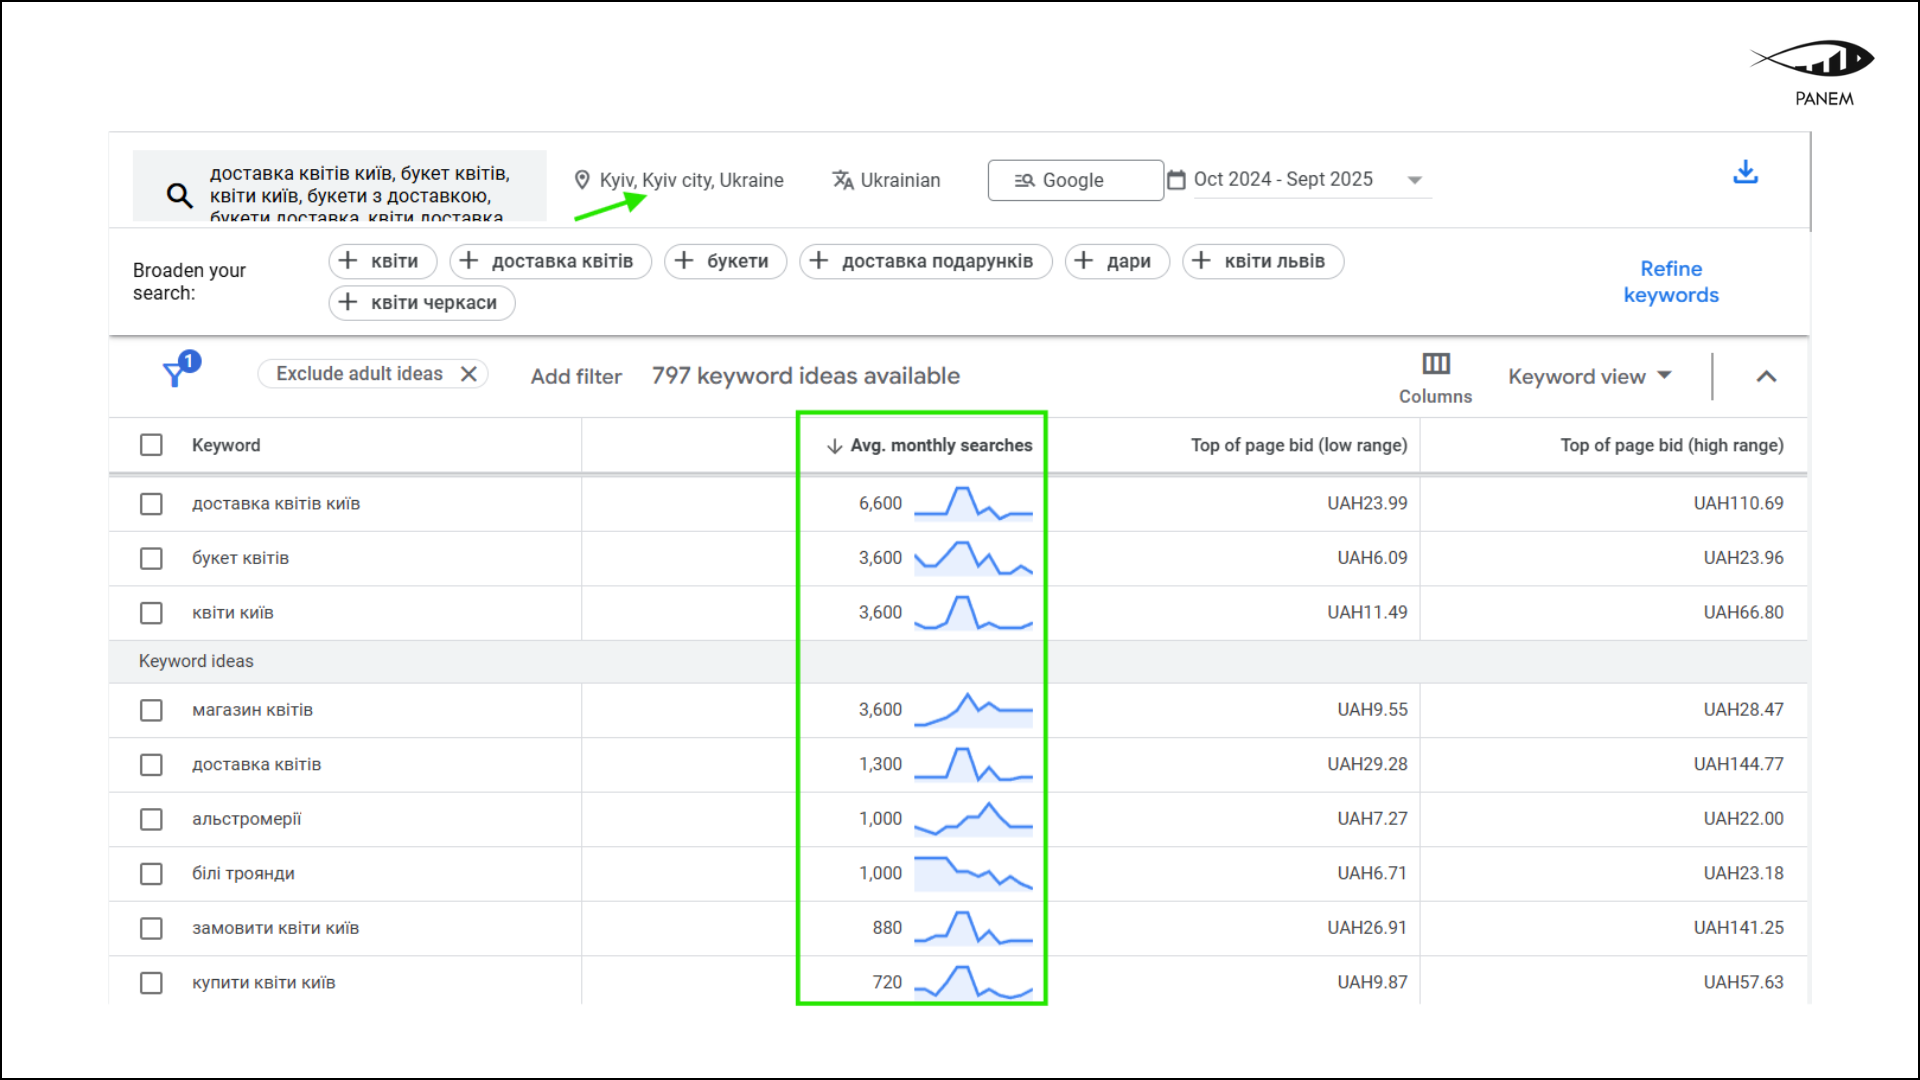
Task: Check the checkbox for доставка квітів київ
Action: coord(151,503)
